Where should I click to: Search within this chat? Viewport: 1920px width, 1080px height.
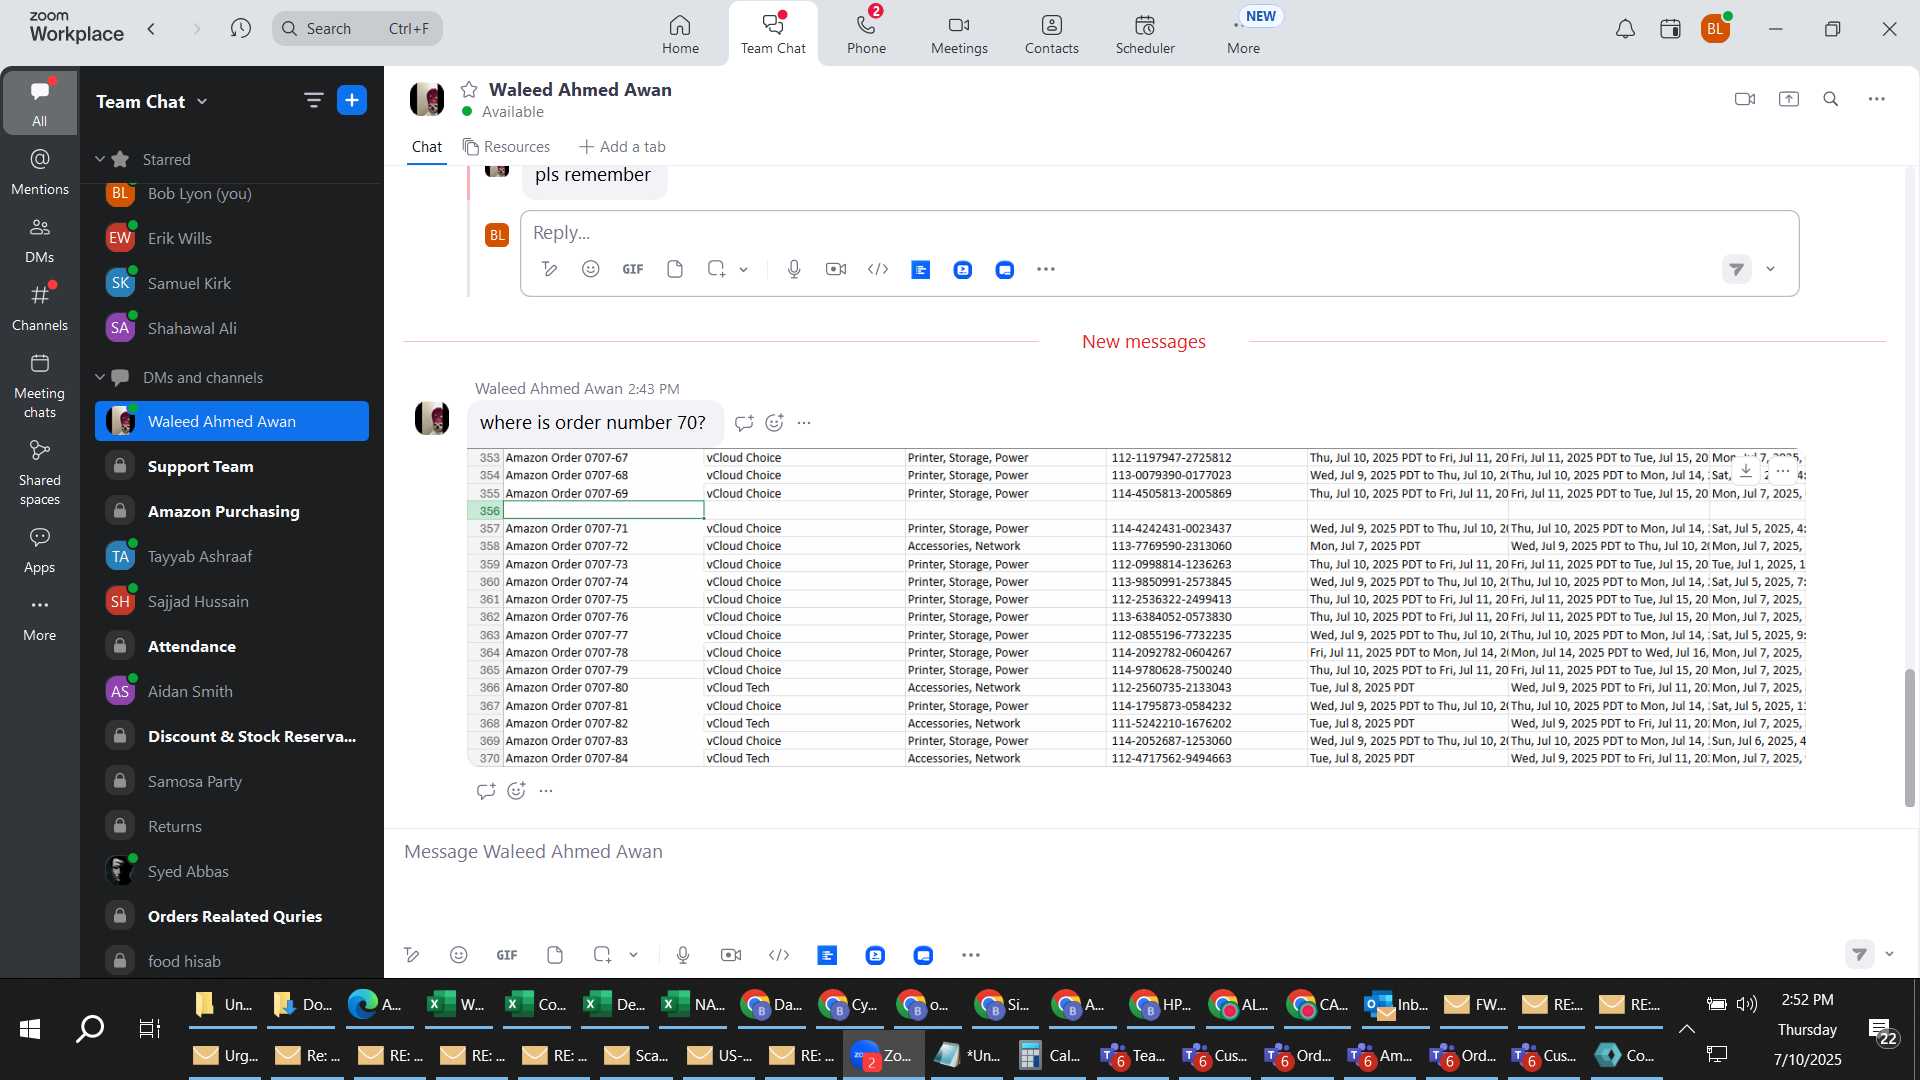[1831, 99]
